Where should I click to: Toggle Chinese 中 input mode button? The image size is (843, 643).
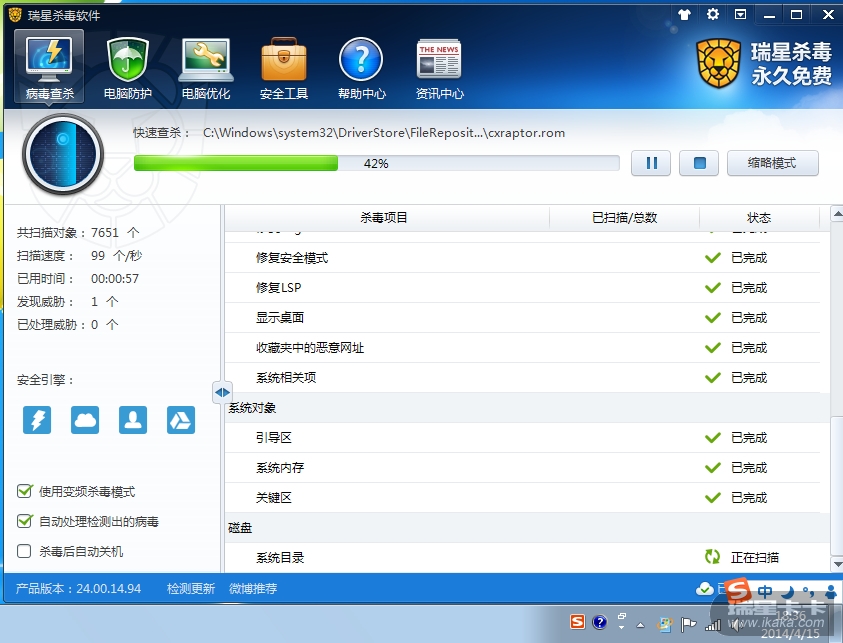point(765,592)
